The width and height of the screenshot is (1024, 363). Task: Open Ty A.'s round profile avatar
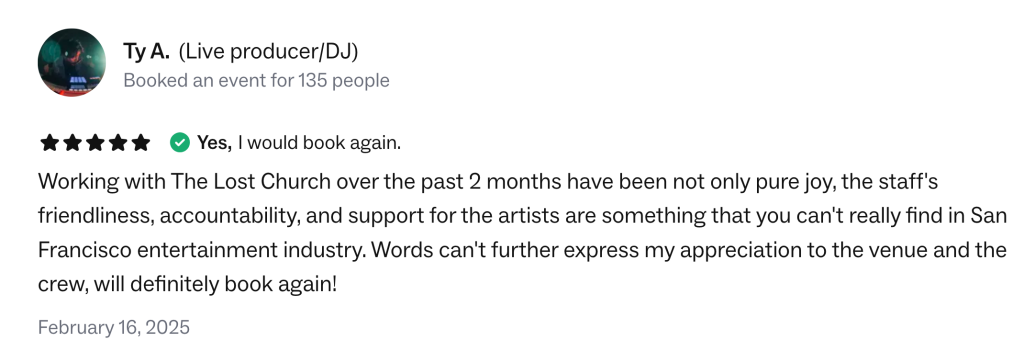tap(72, 63)
